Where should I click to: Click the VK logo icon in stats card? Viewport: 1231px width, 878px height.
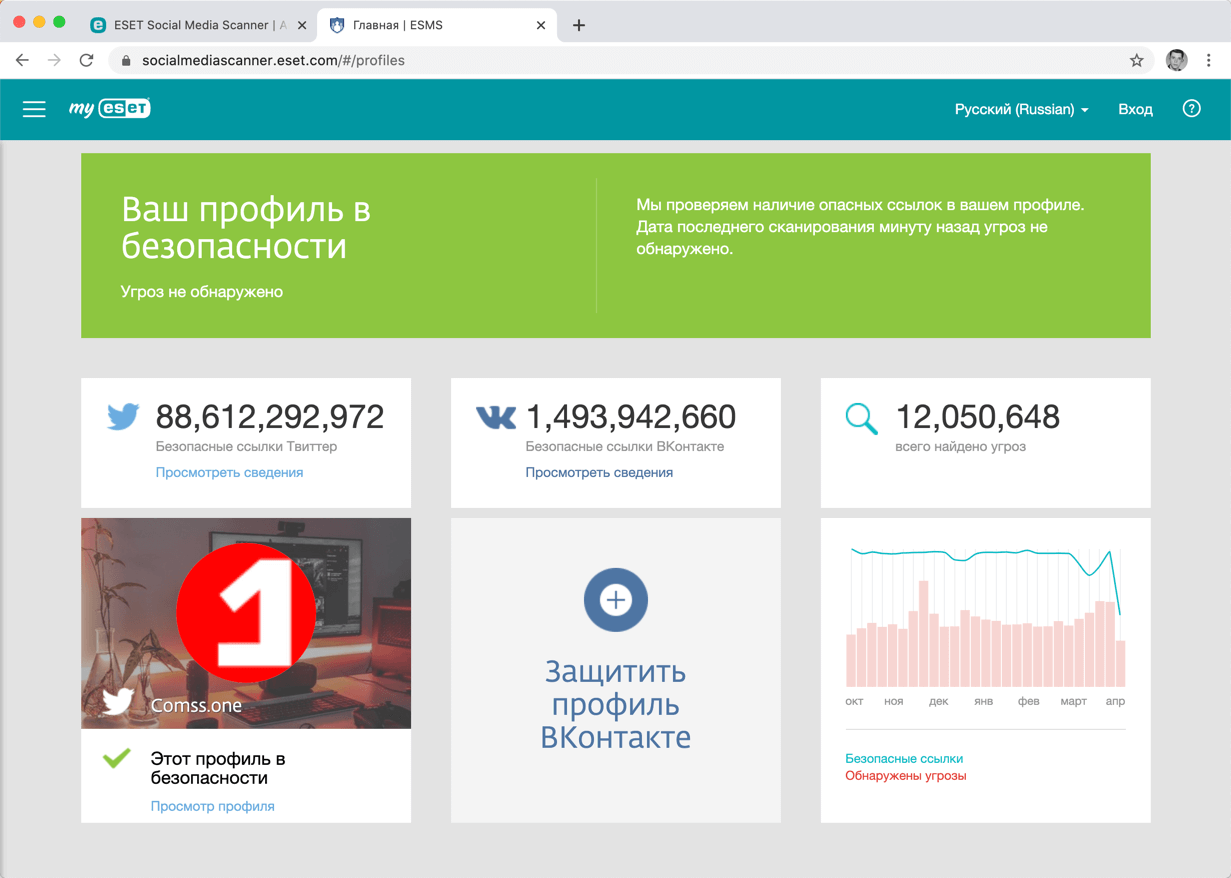495,417
